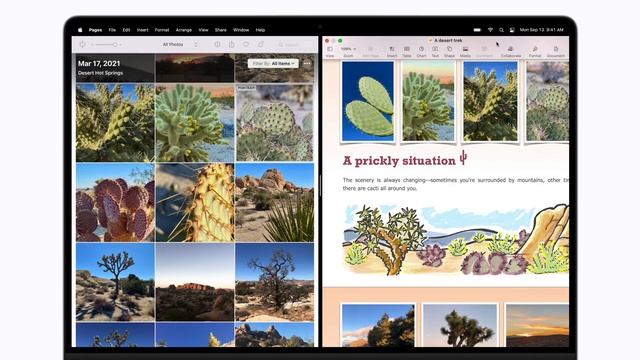Image resolution: width=640 pixels, height=360 pixels.
Task: Open the Edit menu
Action: [x=127, y=30]
